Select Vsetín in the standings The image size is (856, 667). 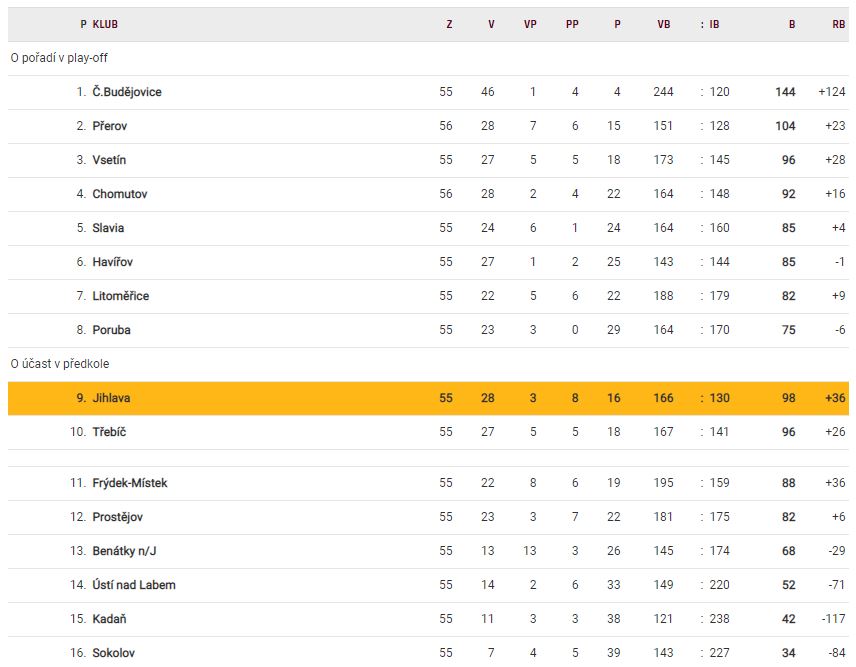110,160
